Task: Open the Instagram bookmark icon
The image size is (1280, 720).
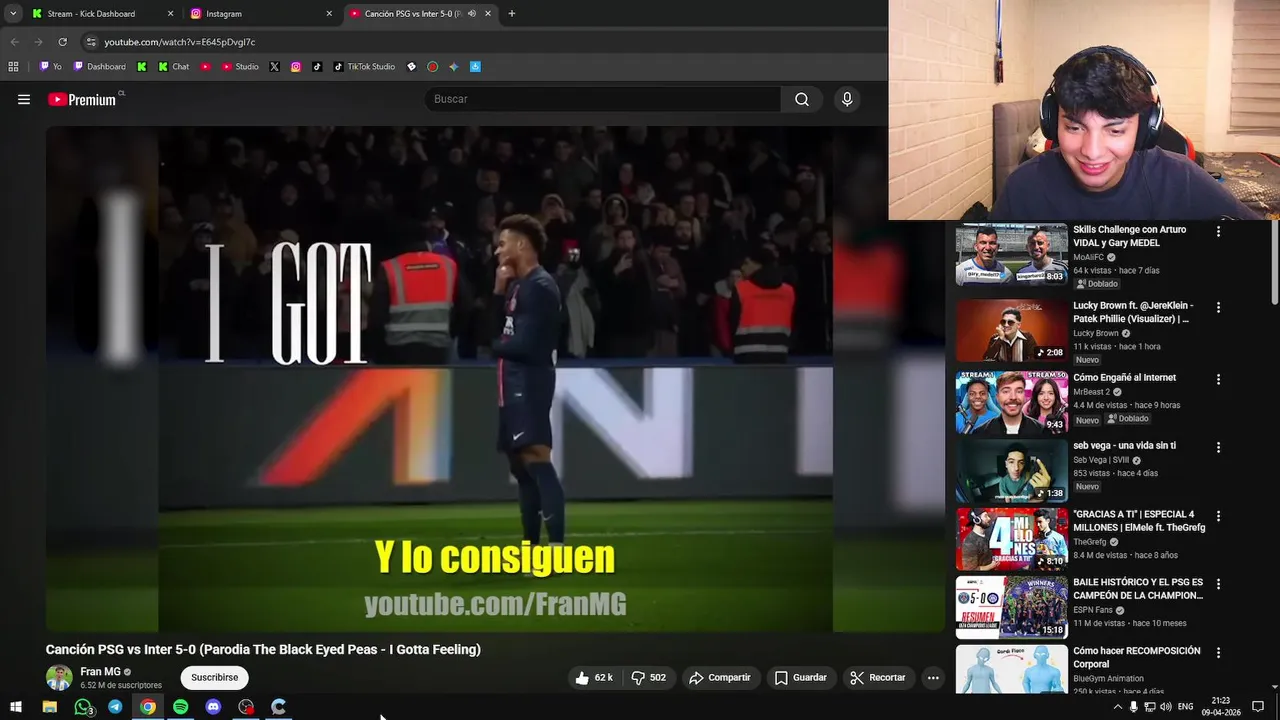Action: tap(296, 67)
